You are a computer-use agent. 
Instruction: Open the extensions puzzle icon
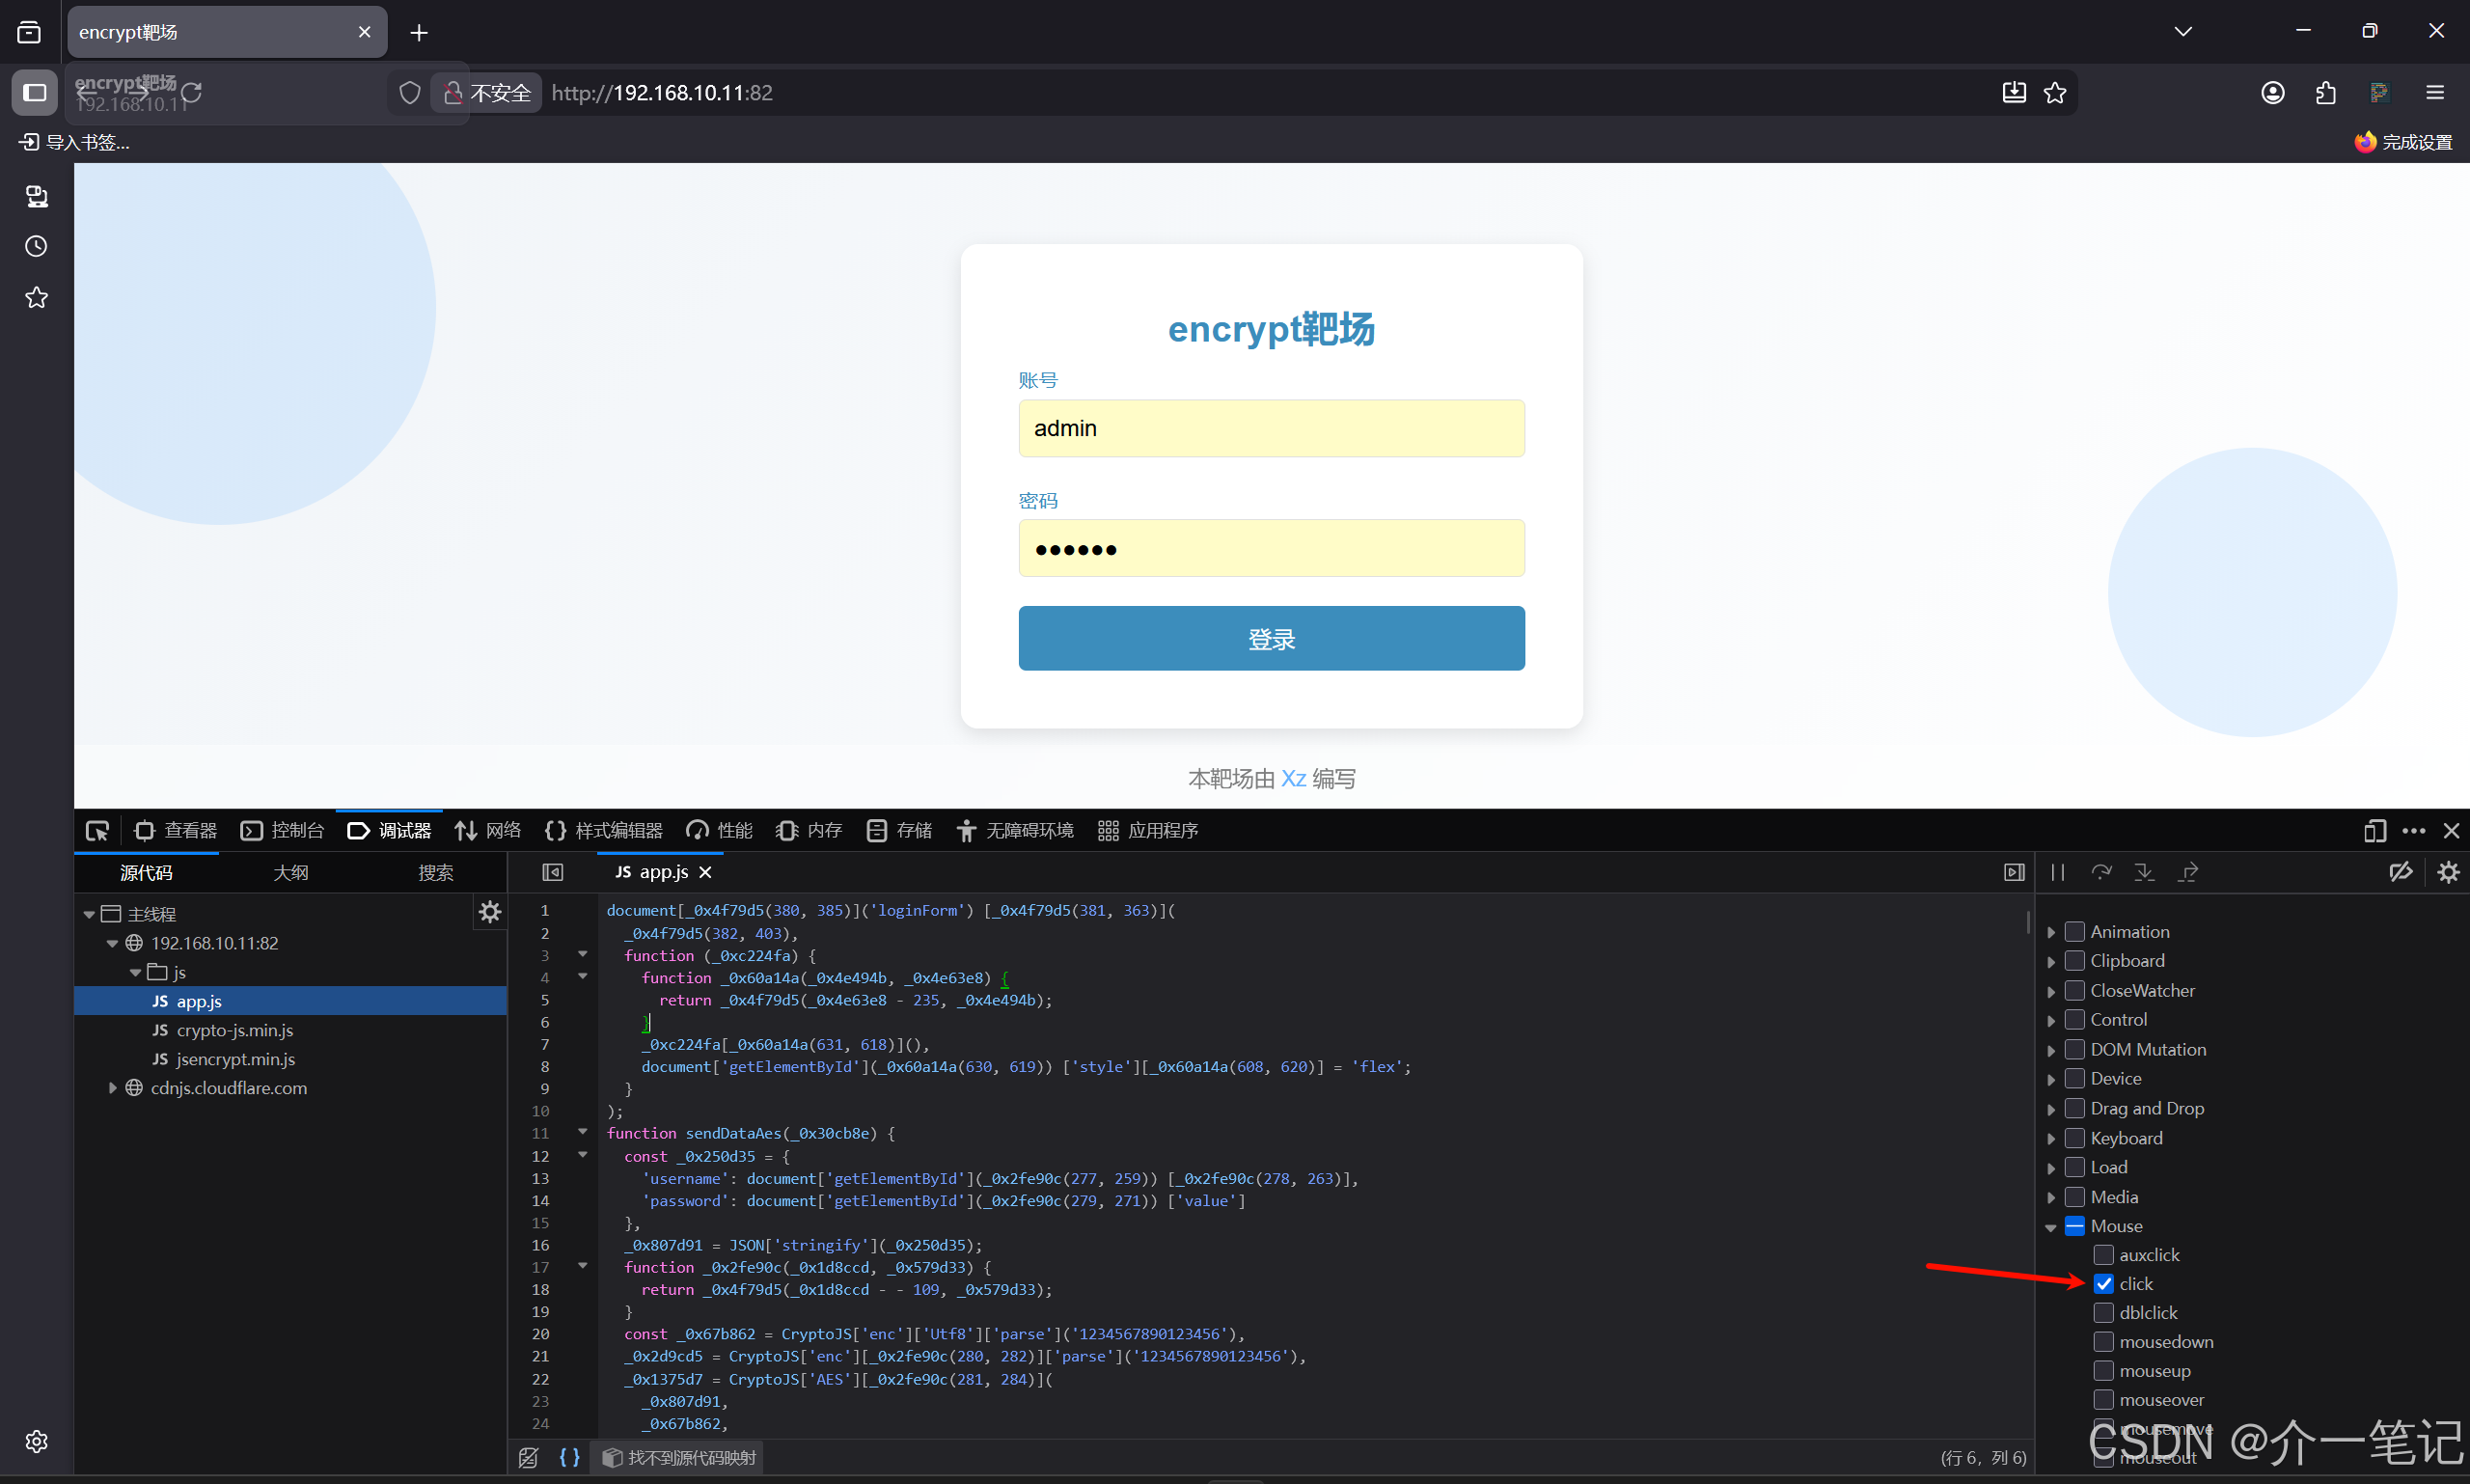(x=2326, y=93)
